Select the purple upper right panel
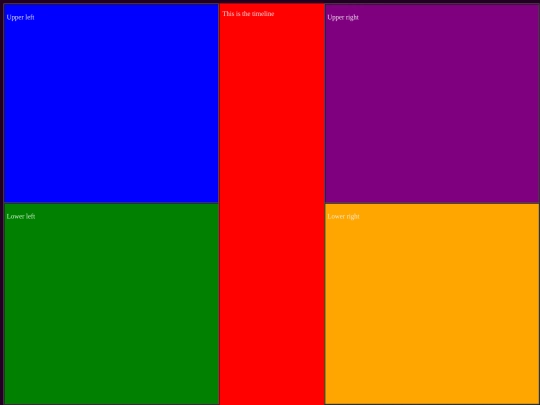This screenshot has width=540, height=405. [432, 103]
